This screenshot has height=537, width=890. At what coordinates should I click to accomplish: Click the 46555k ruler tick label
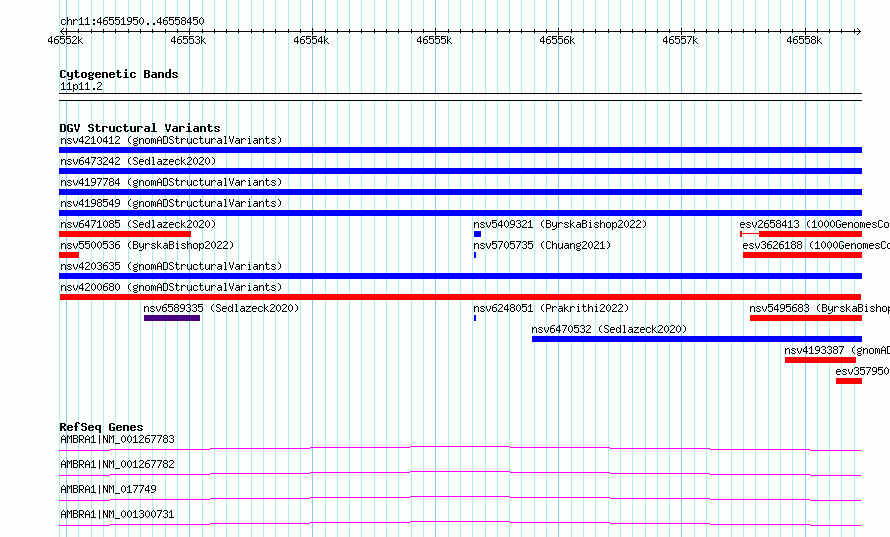(x=434, y=40)
